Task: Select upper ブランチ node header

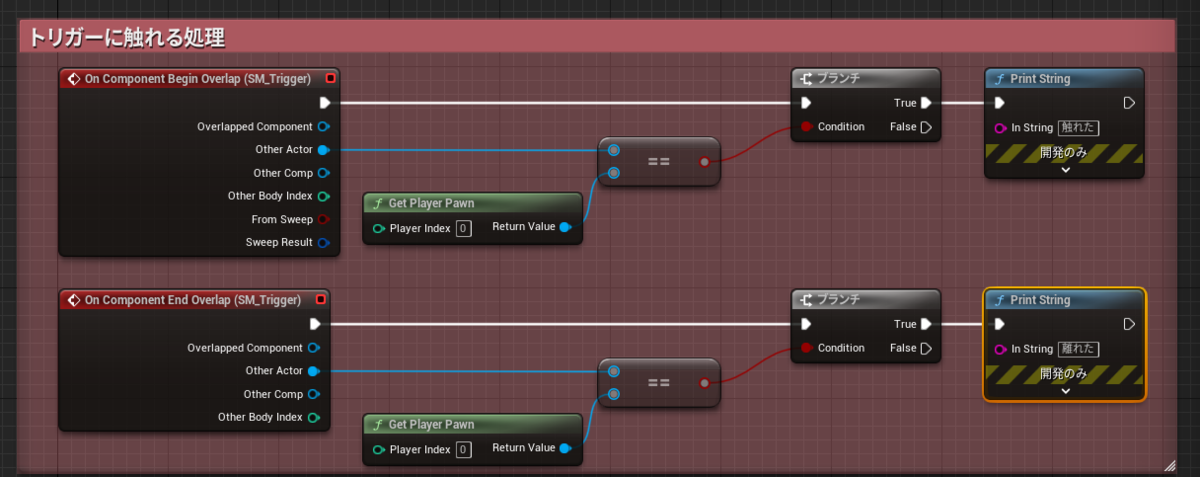Action: pyautogui.click(x=865, y=78)
